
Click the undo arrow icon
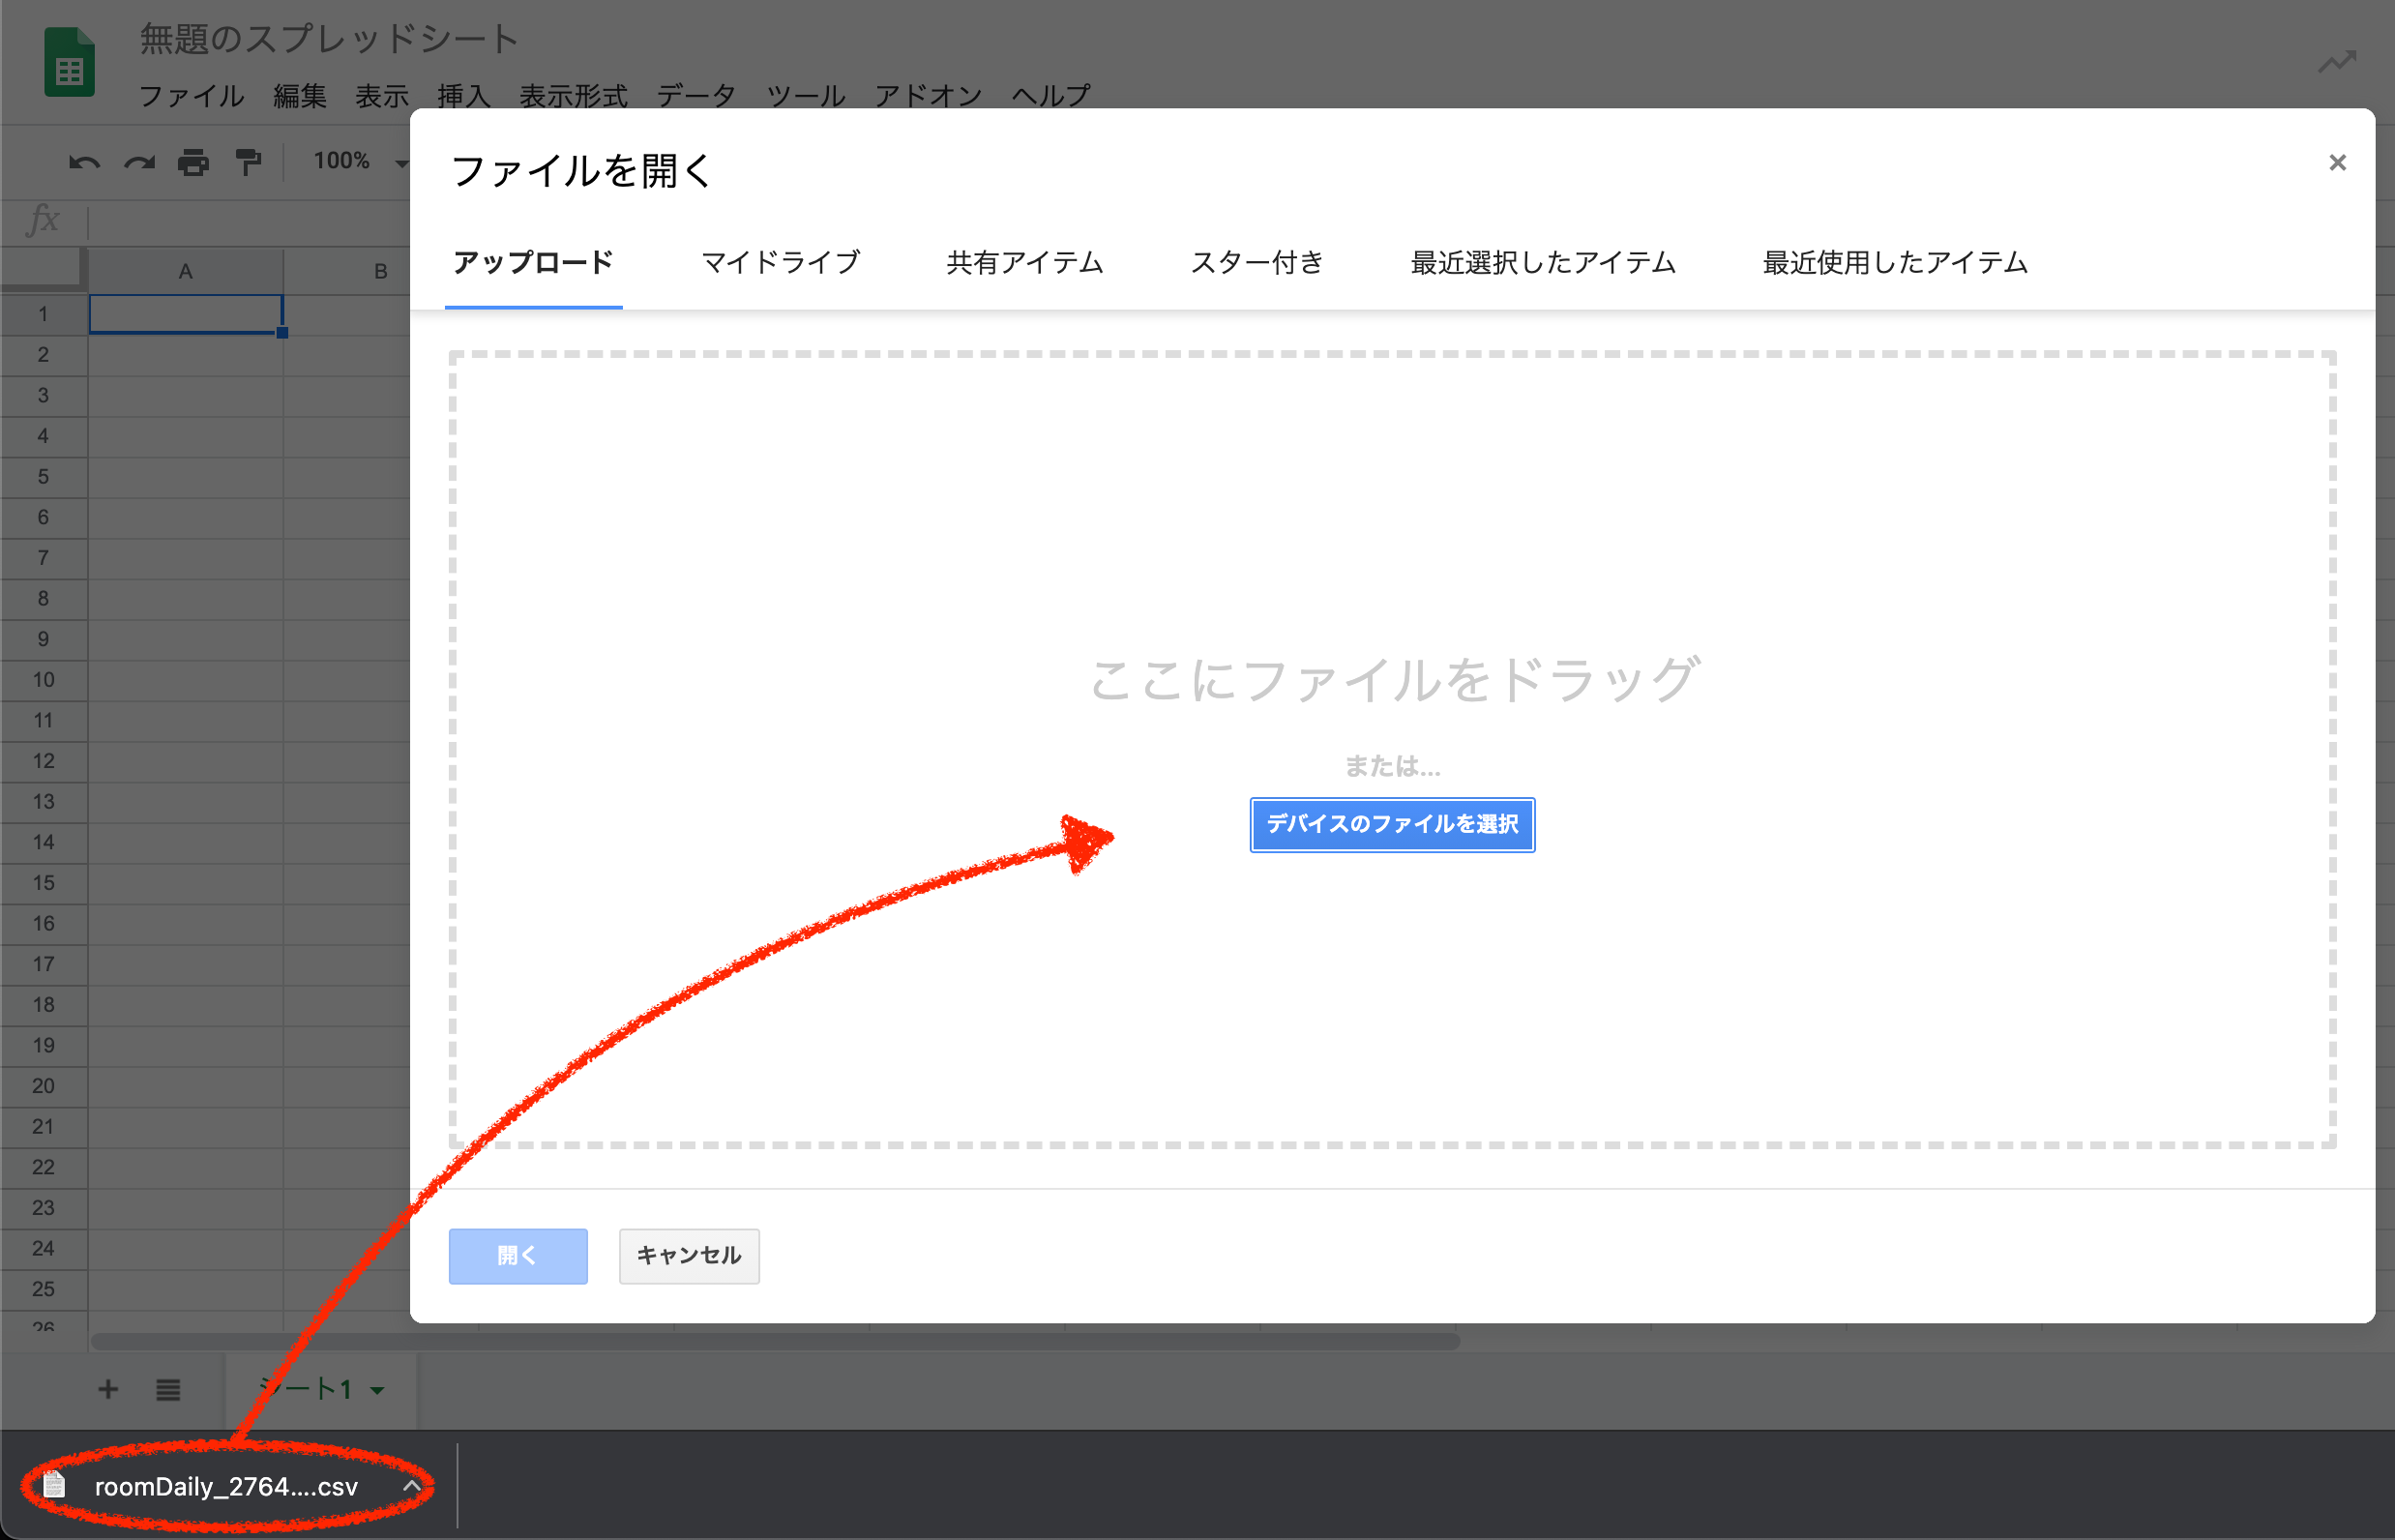click(84, 162)
